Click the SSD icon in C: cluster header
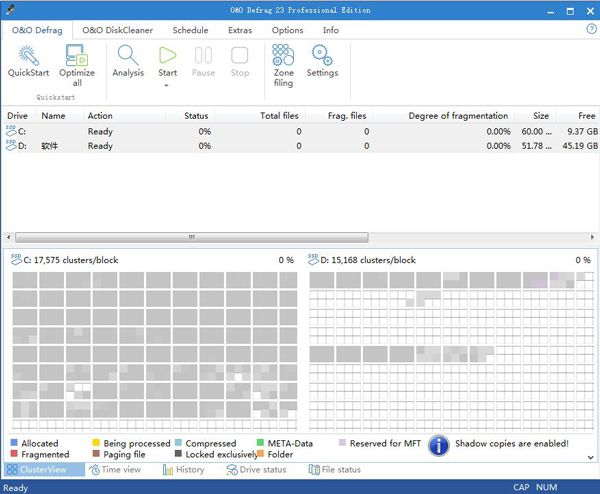 16,259
